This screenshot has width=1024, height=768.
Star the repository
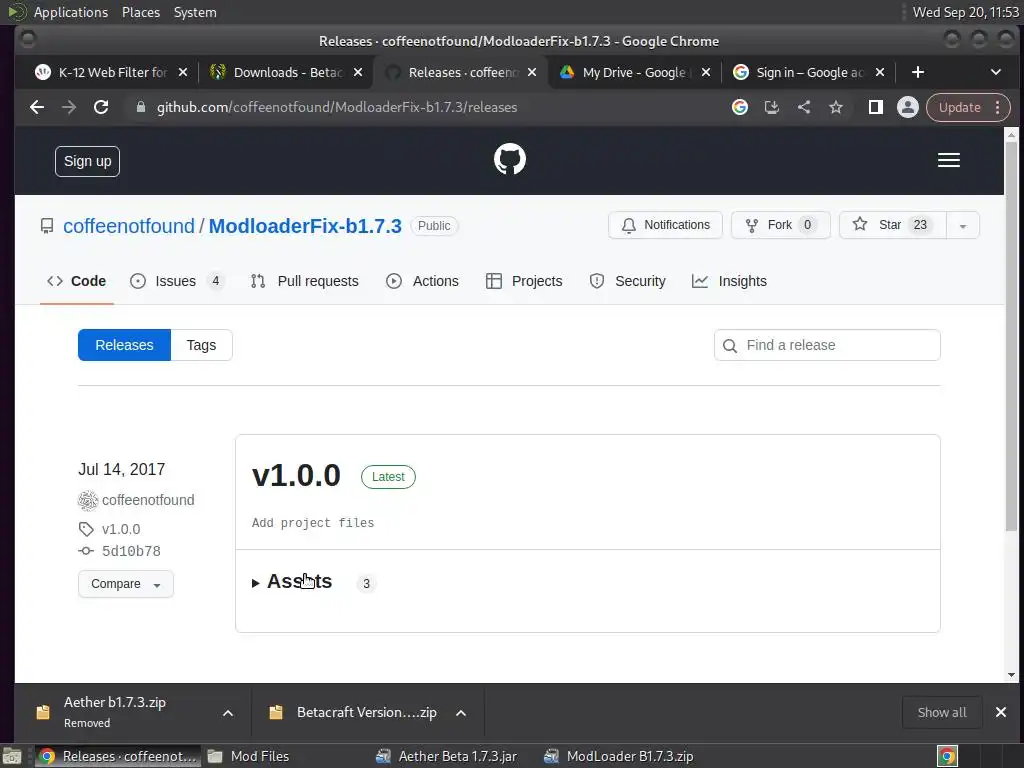(x=892, y=225)
